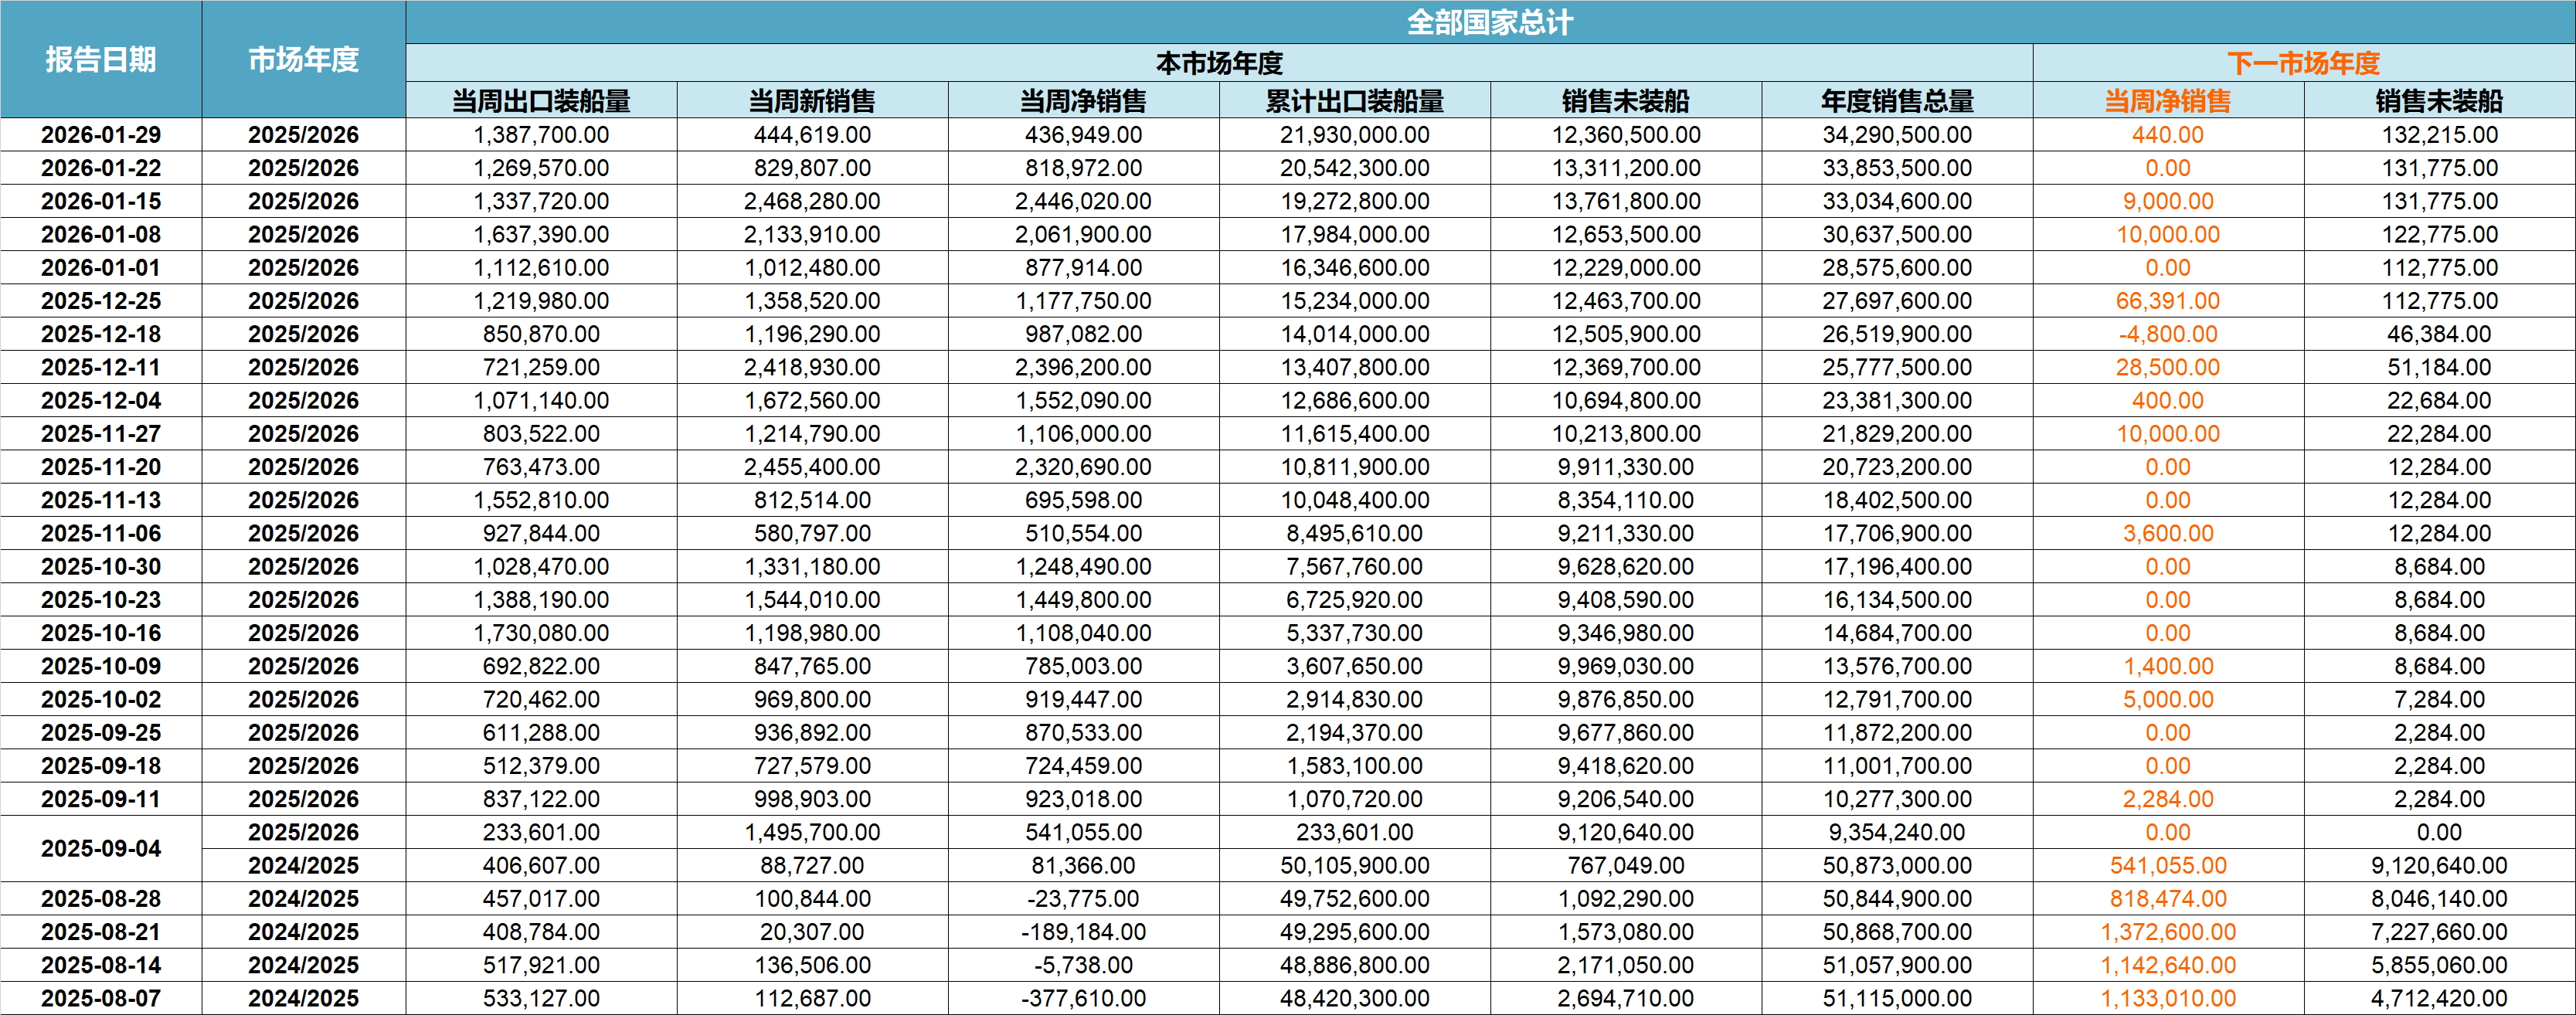The width and height of the screenshot is (2576, 1015).
Task: Click the 年度销售总量 column header
Action: tap(1897, 101)
